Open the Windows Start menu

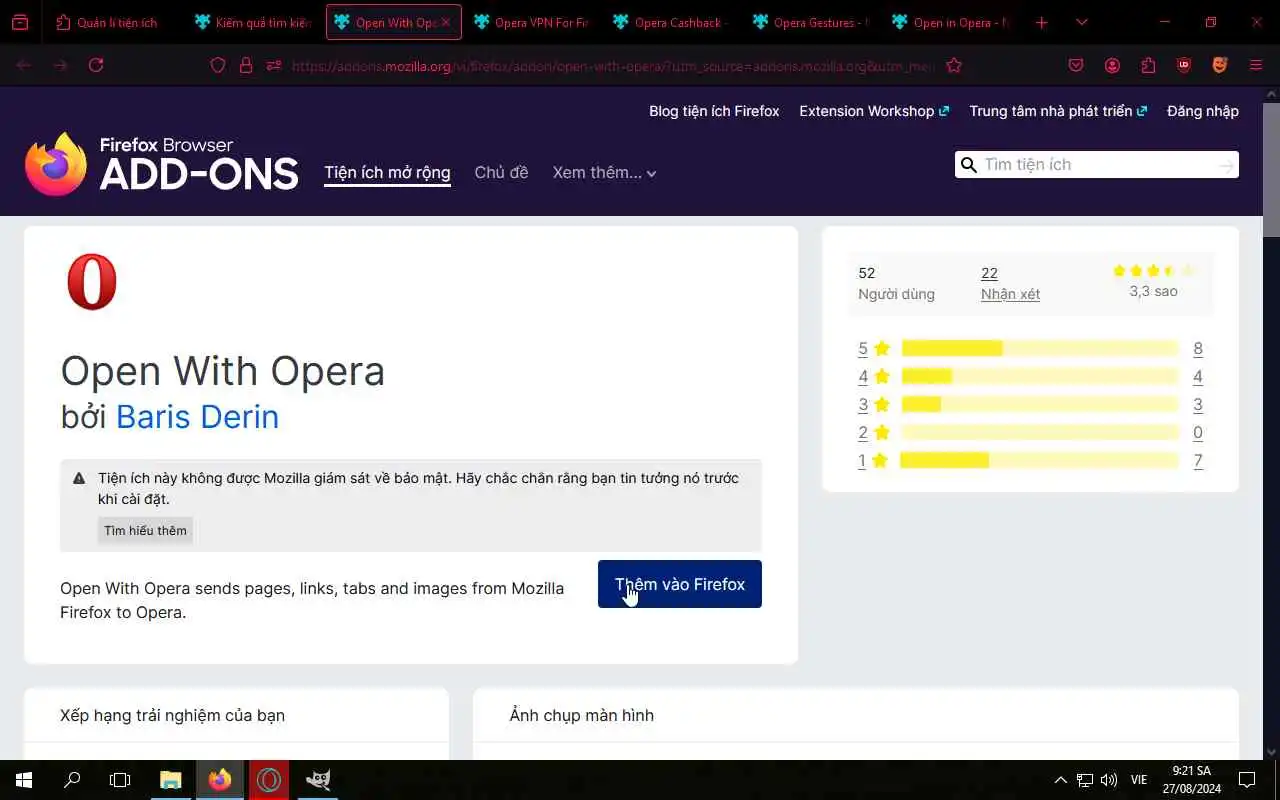click(24, 780)
